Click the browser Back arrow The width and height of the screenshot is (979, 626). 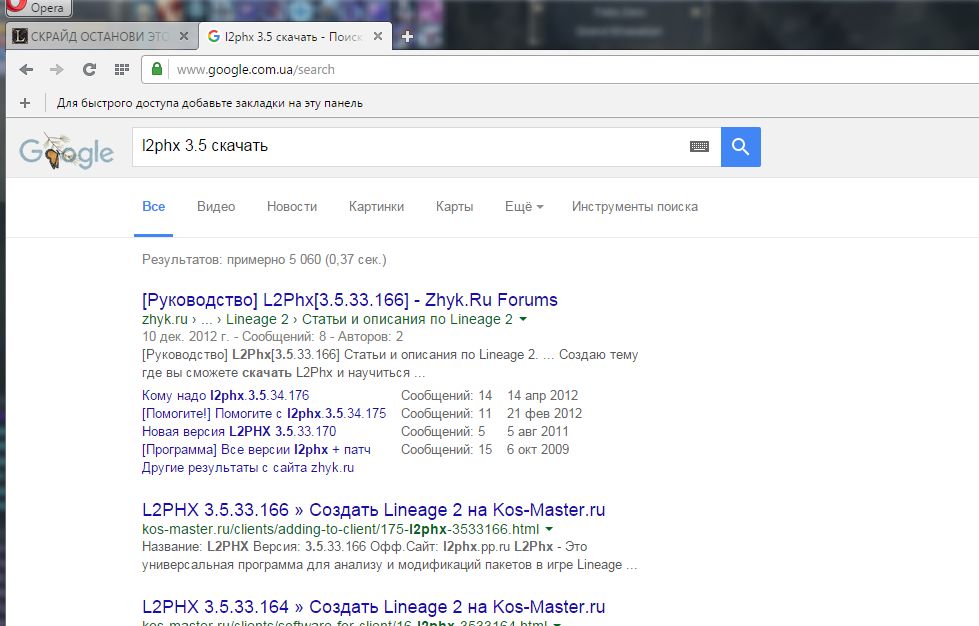26,70
